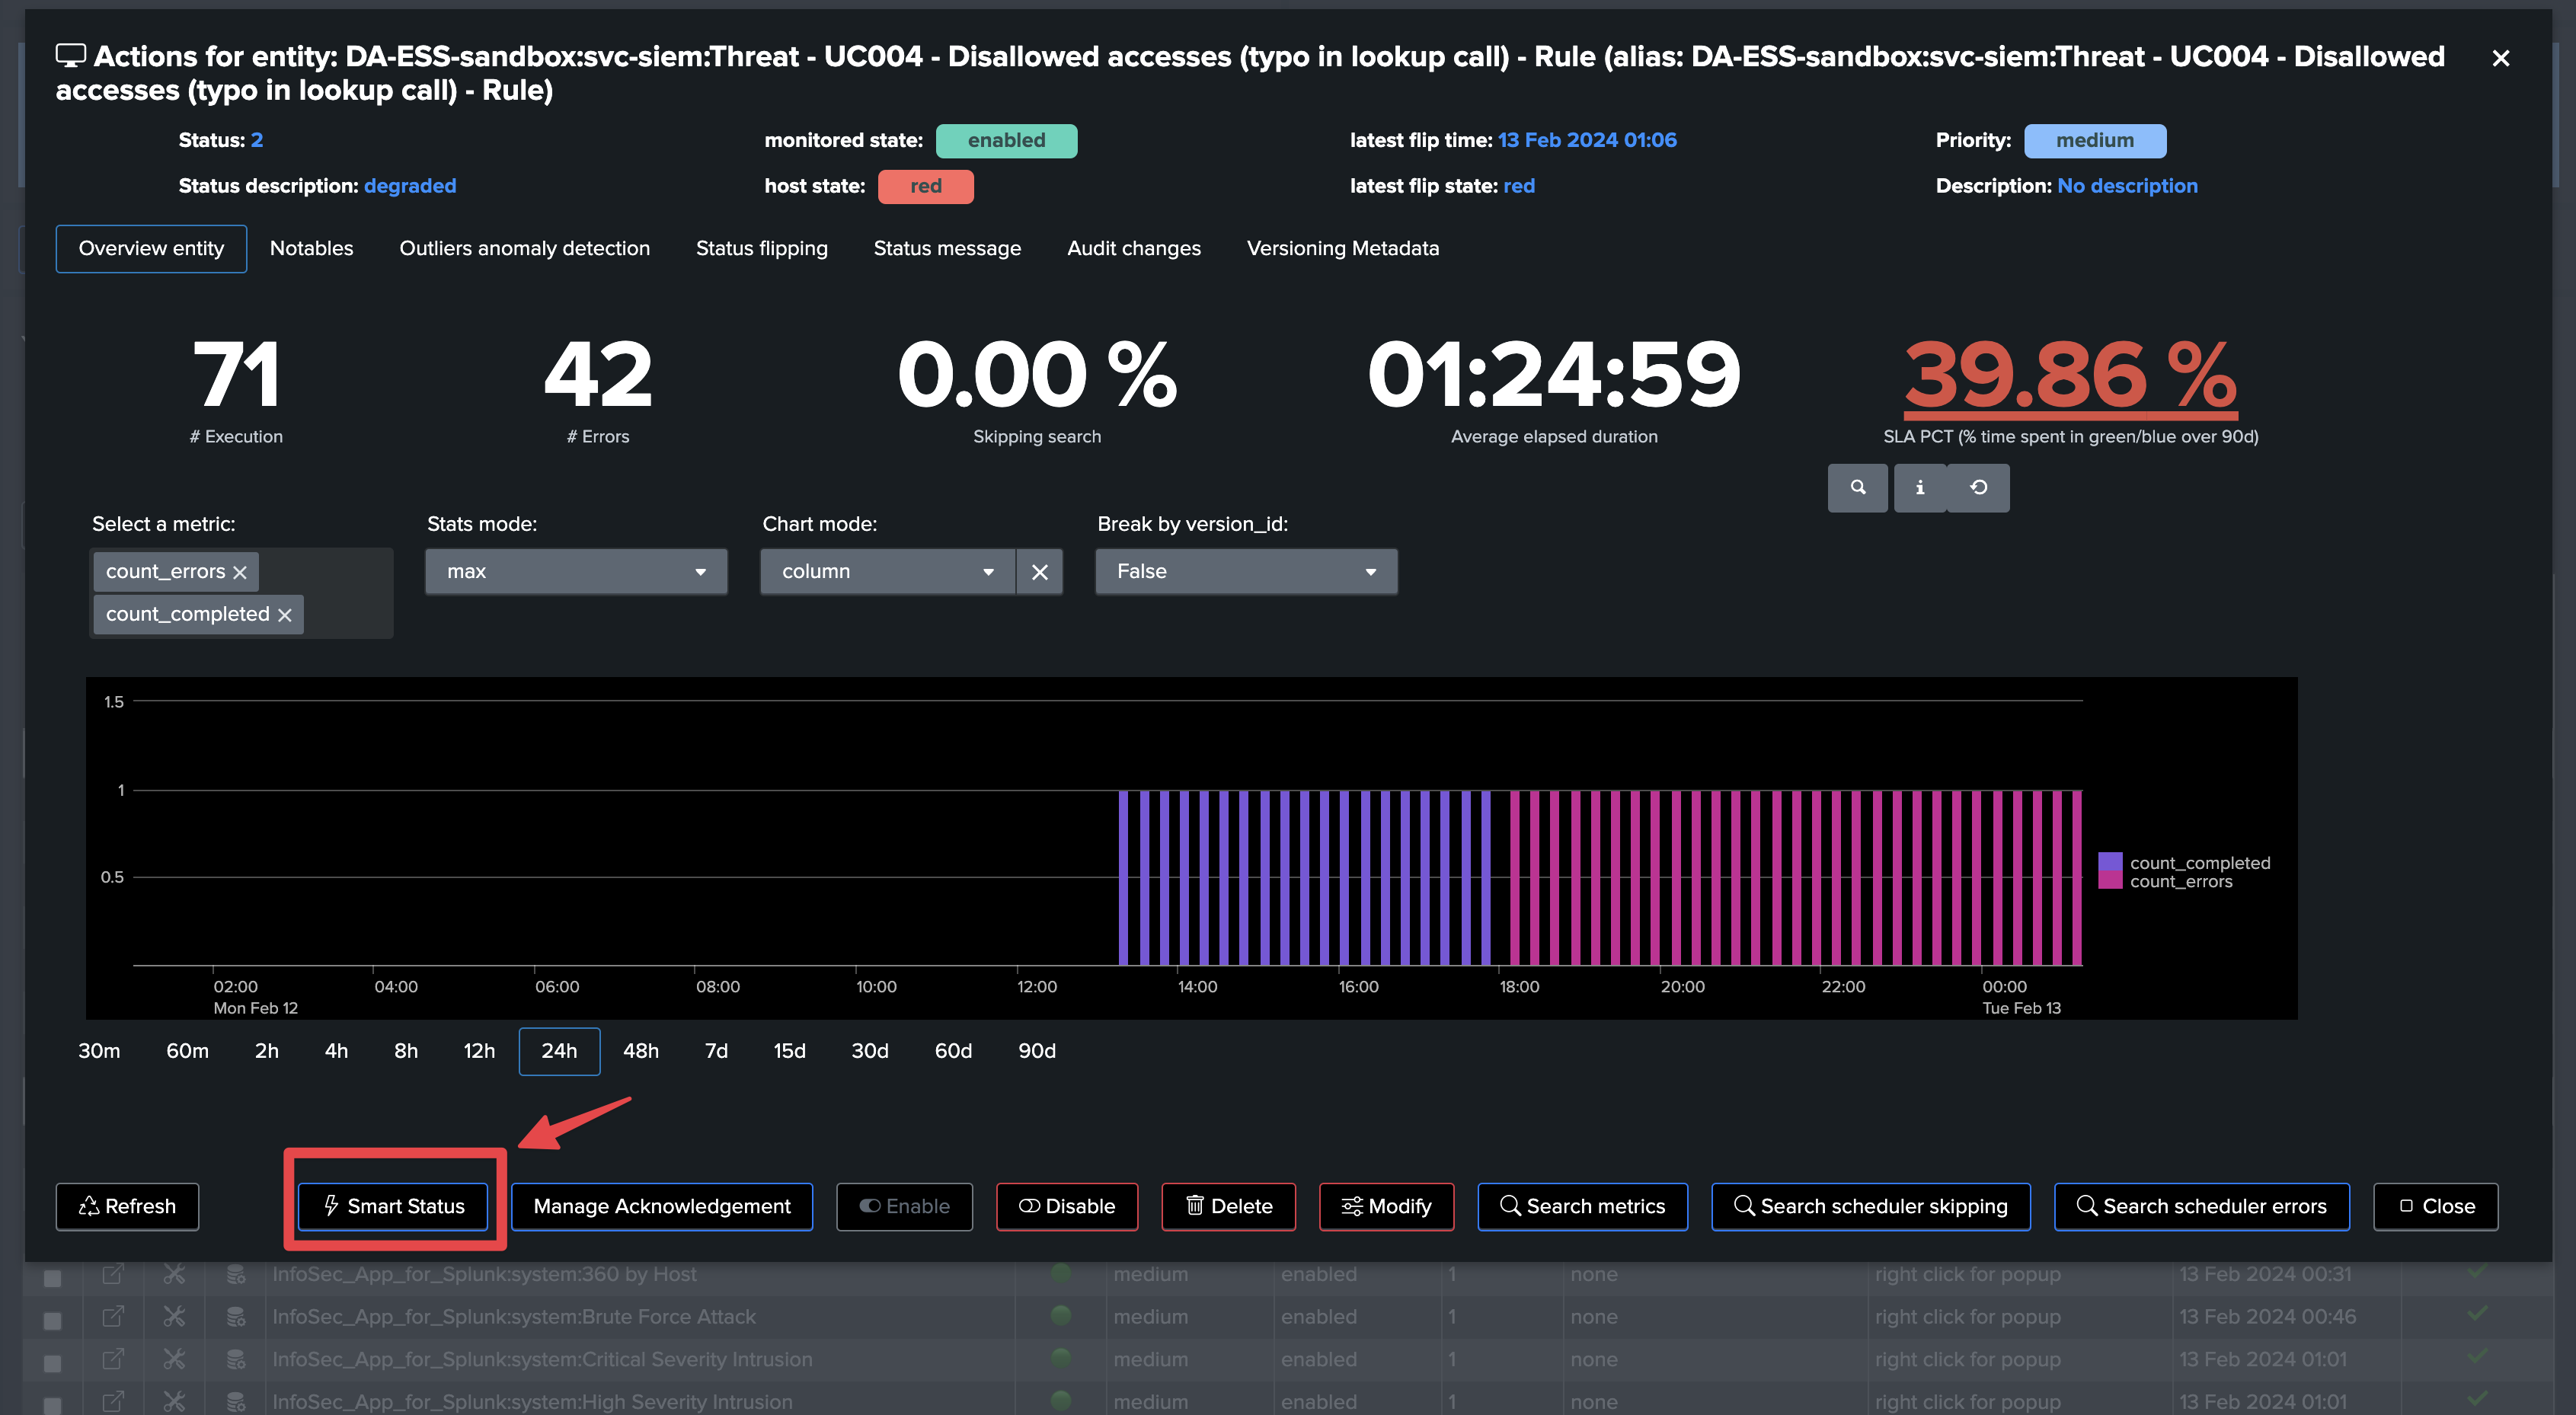
Task: Open the Stats mode max dropdown
Action: pyautogui.click(x=576, y=572)
